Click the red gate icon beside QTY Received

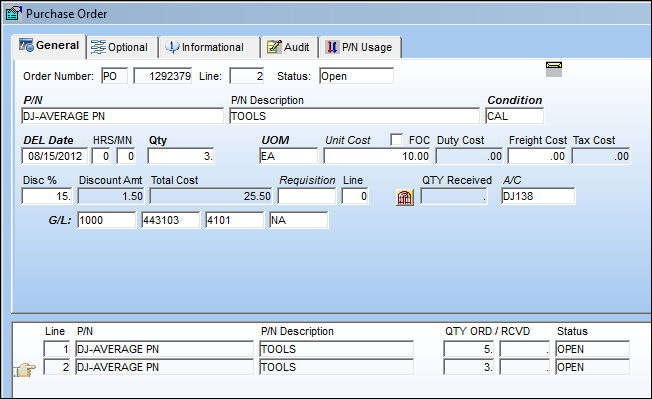[405, 197]
